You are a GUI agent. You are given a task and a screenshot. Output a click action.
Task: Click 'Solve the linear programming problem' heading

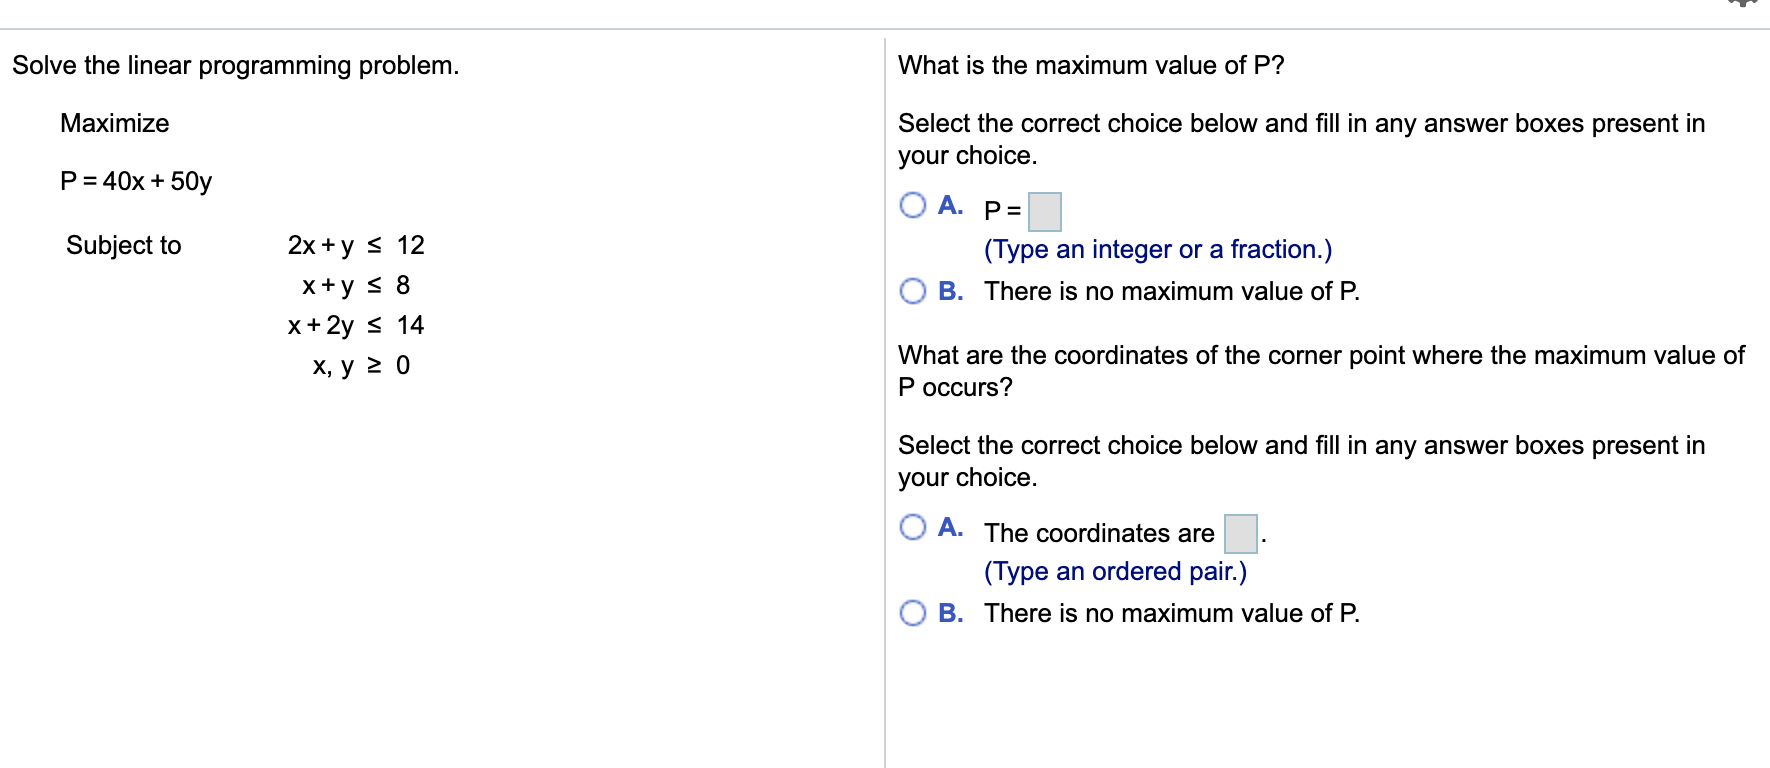point(235,65)
